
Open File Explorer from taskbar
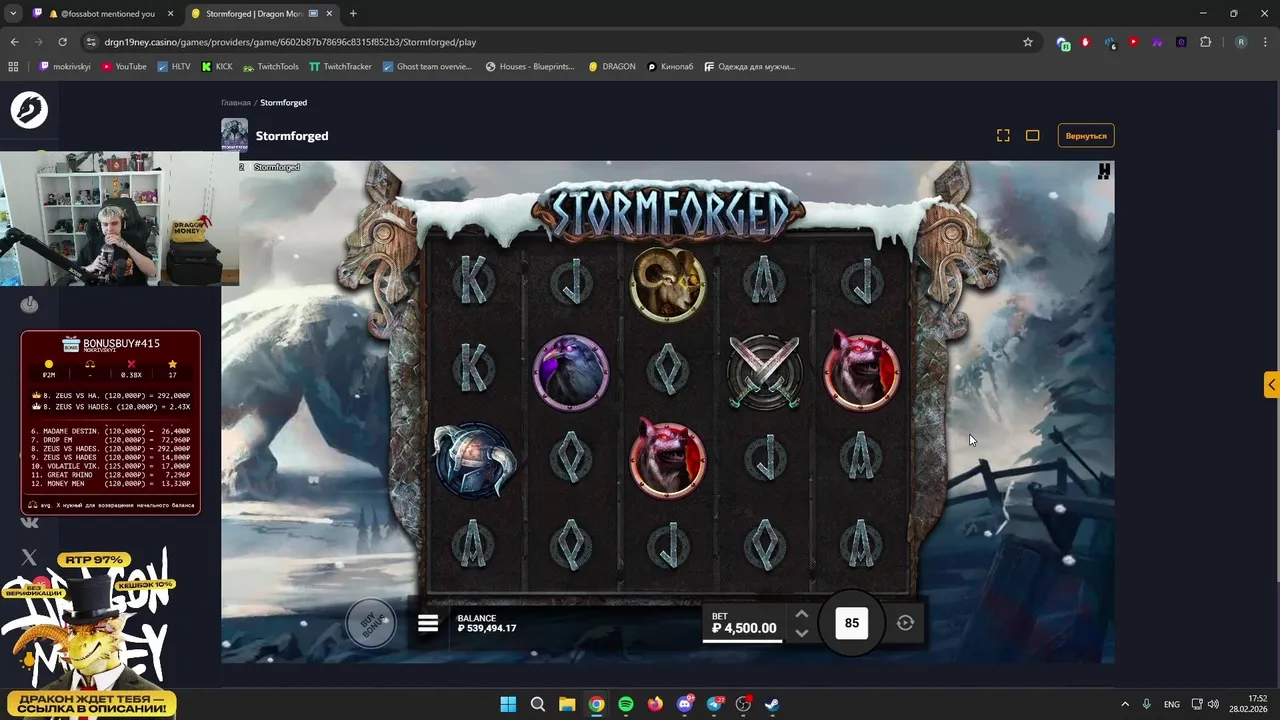[x=567, y=704]
